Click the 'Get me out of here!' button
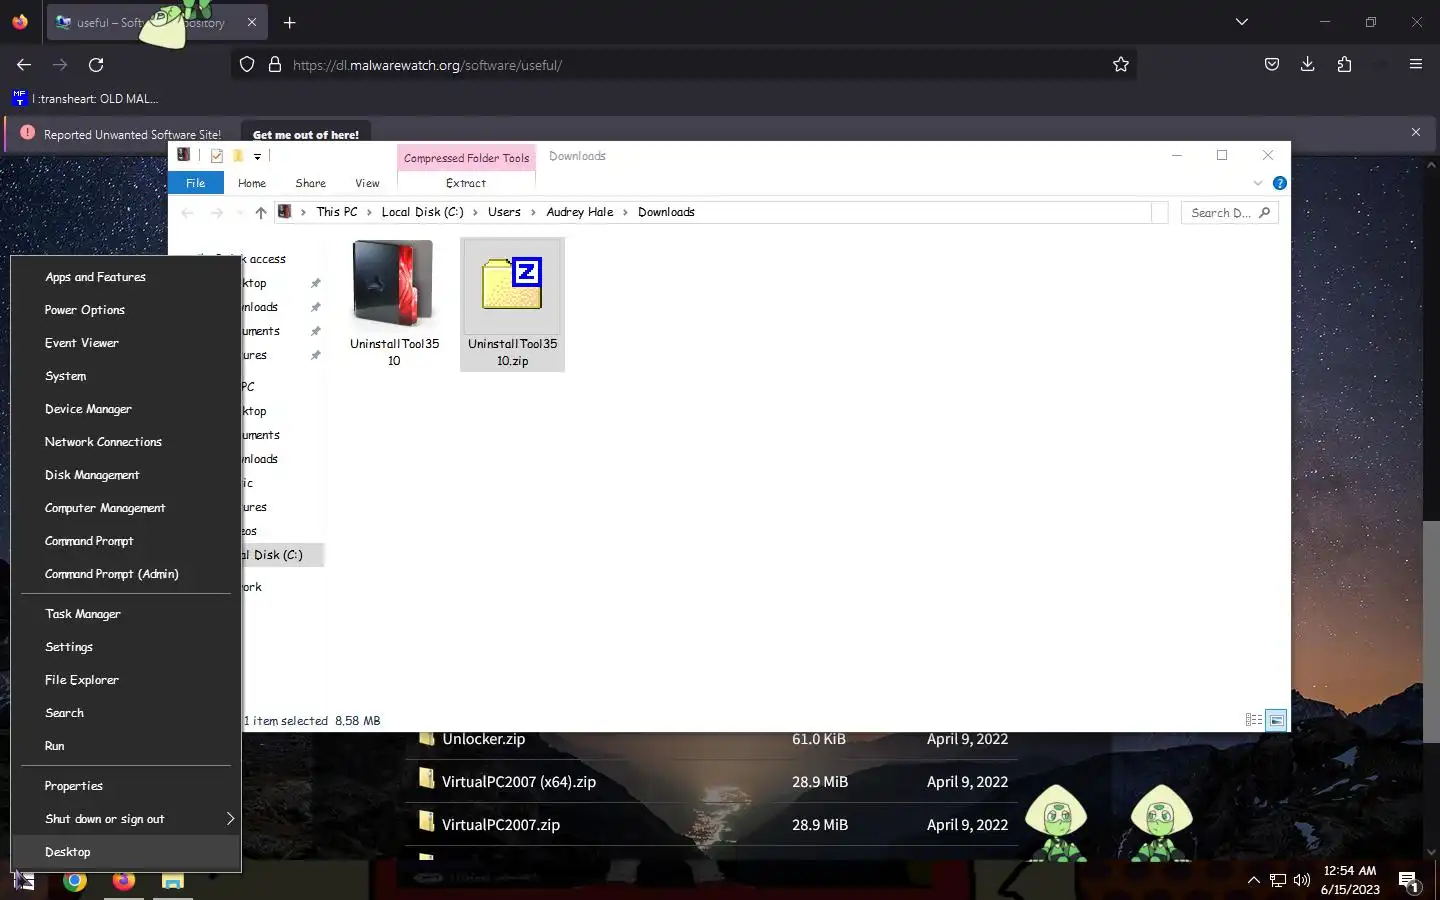 (306, 134)
